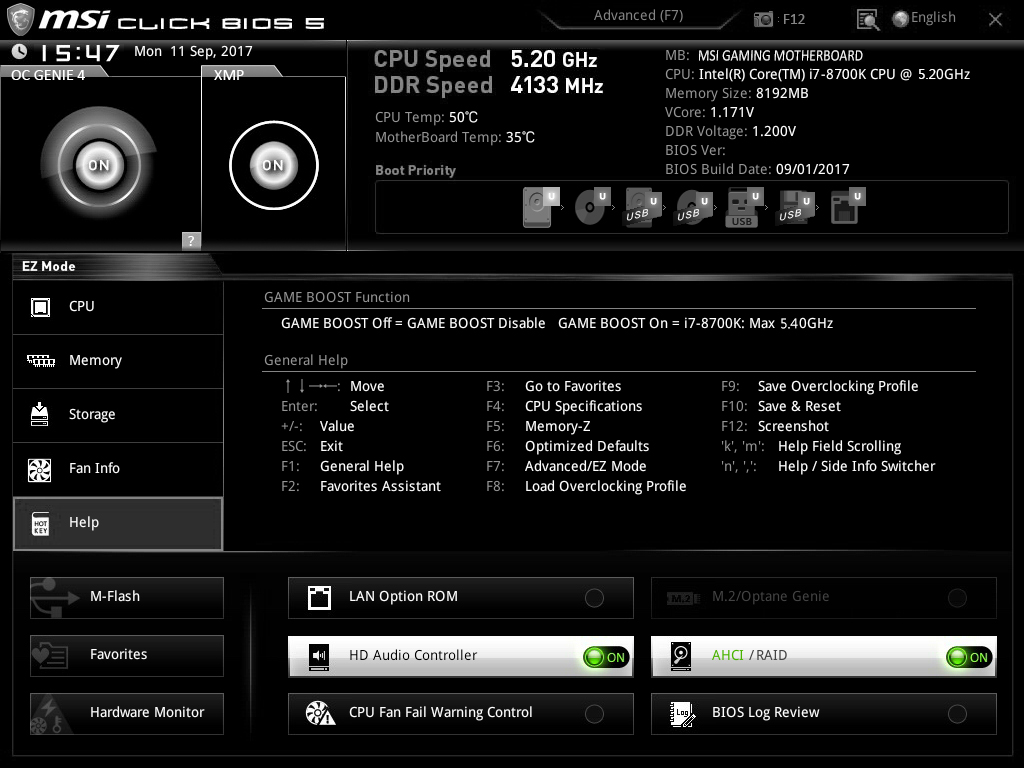Click the globe language icon

[x=901, y=19]
